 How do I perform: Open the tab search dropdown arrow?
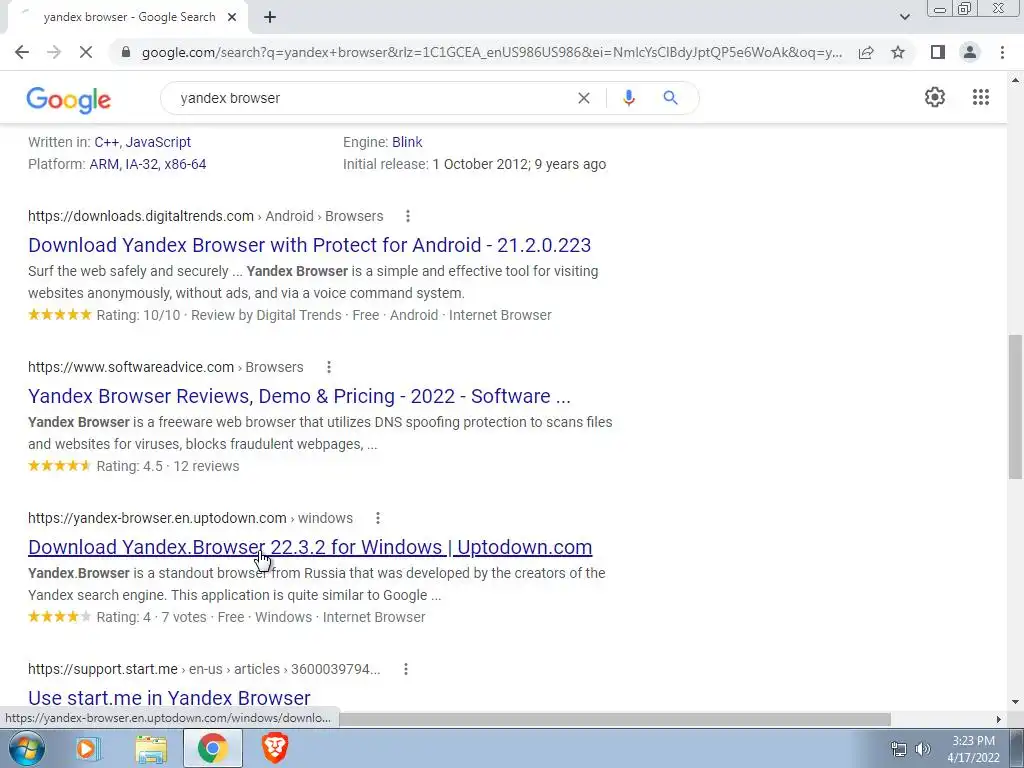(x=904, y=17)
